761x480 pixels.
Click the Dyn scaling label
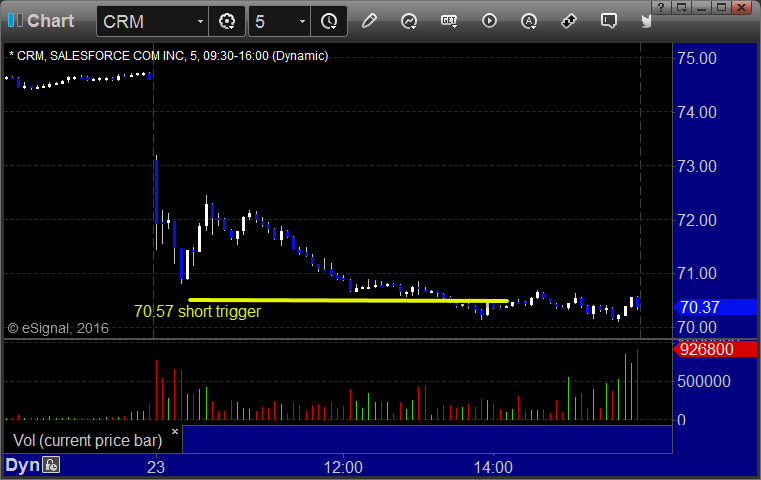point(22,465)
